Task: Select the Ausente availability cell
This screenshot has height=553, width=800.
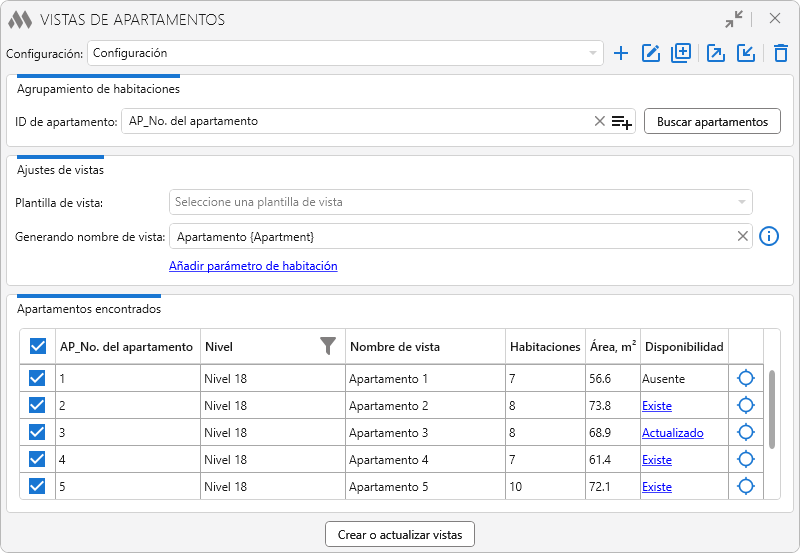Action: pos(684,379)
